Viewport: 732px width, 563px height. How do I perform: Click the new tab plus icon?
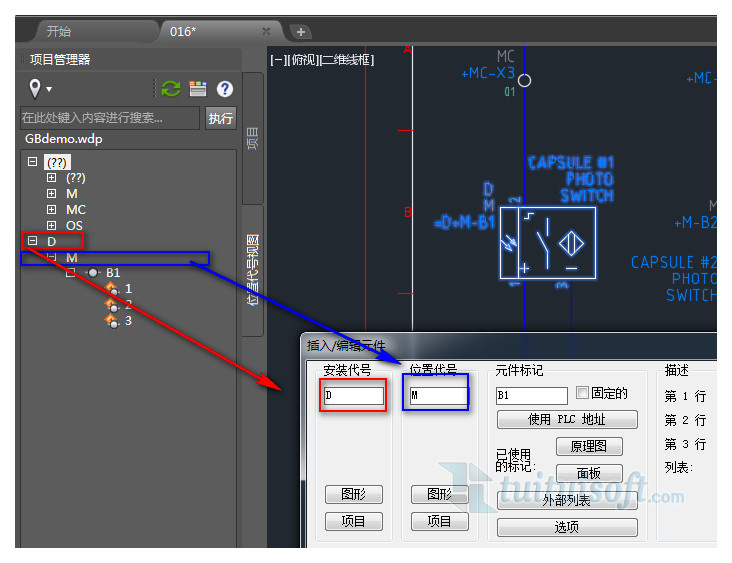[x=301, y=31]
